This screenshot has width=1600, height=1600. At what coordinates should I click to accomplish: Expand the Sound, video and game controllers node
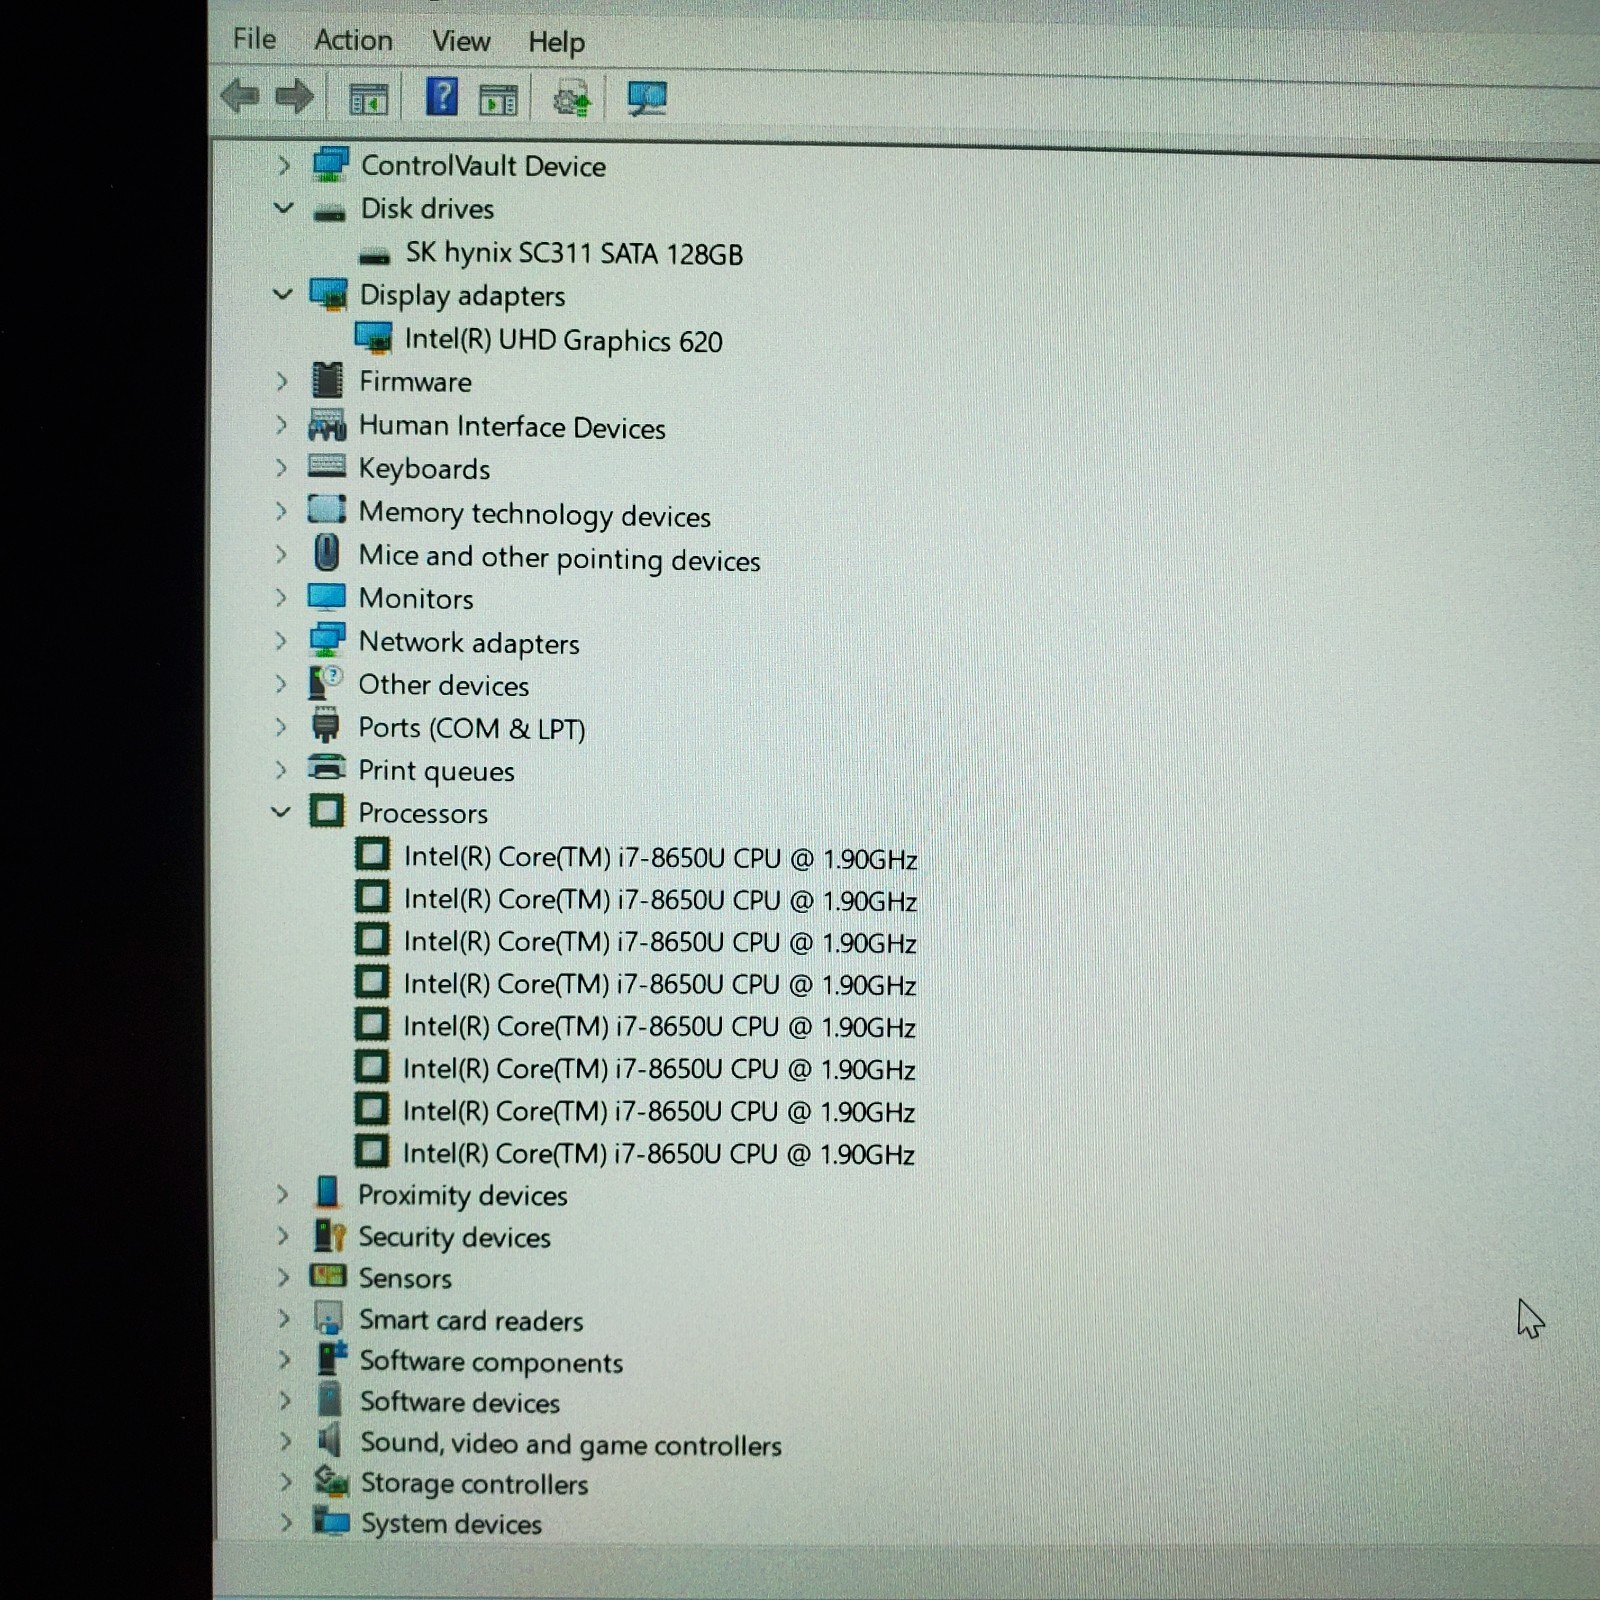(x=285, y=1441)
